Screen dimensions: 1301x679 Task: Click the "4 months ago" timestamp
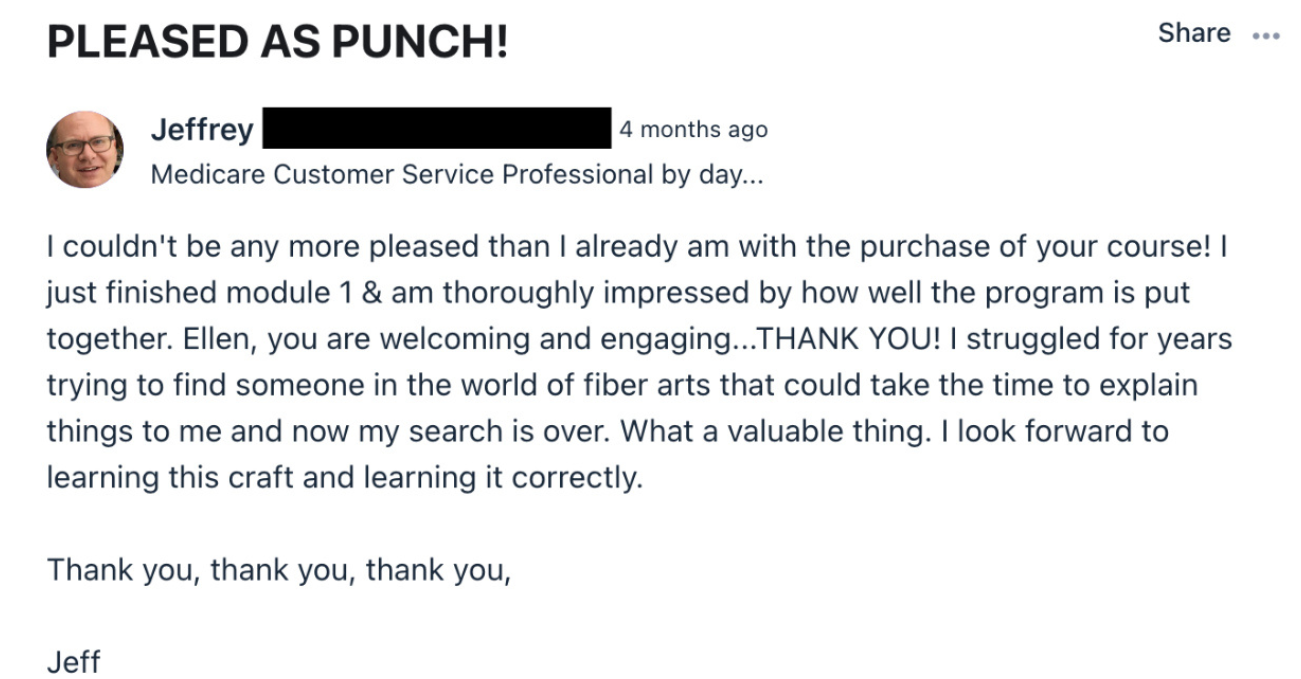click(693, 130)
